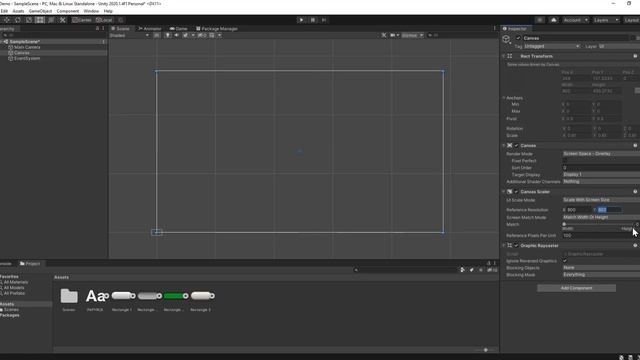Screen dimensions: 640x360
Task: Toggle Canvas GameObject active checkbox
Action: click(518, 38)
